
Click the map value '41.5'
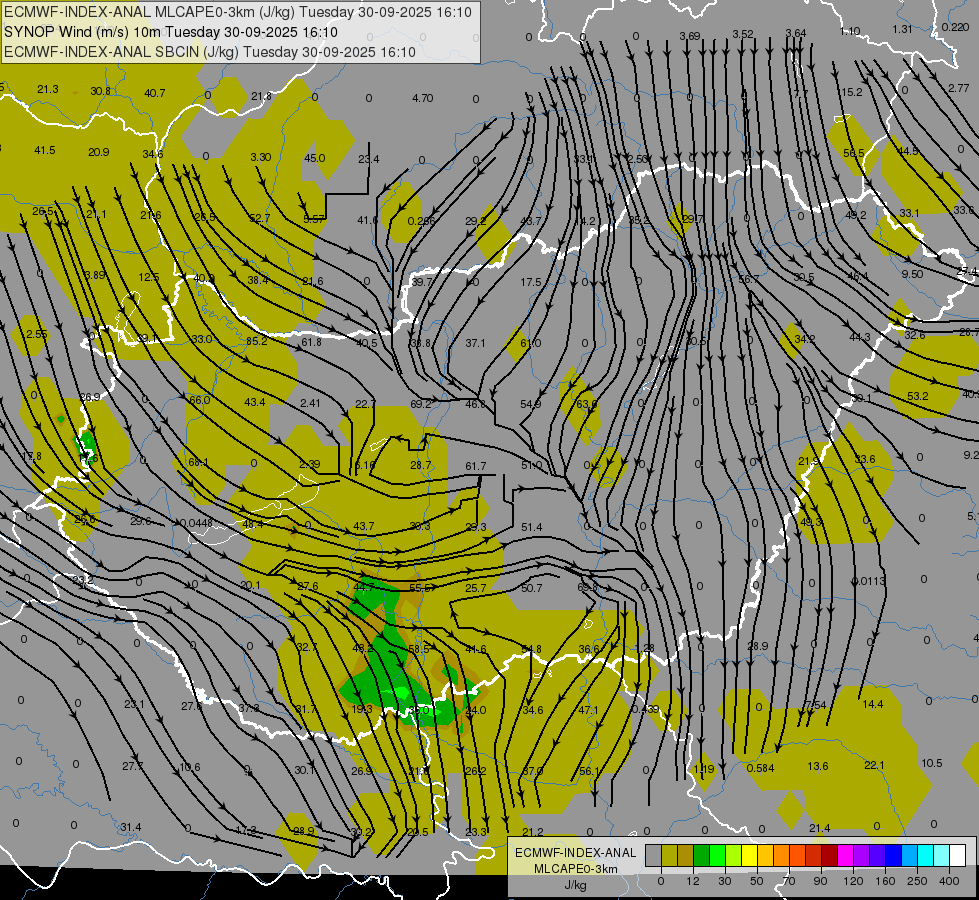pyautogui.click(x=44, y=151)
